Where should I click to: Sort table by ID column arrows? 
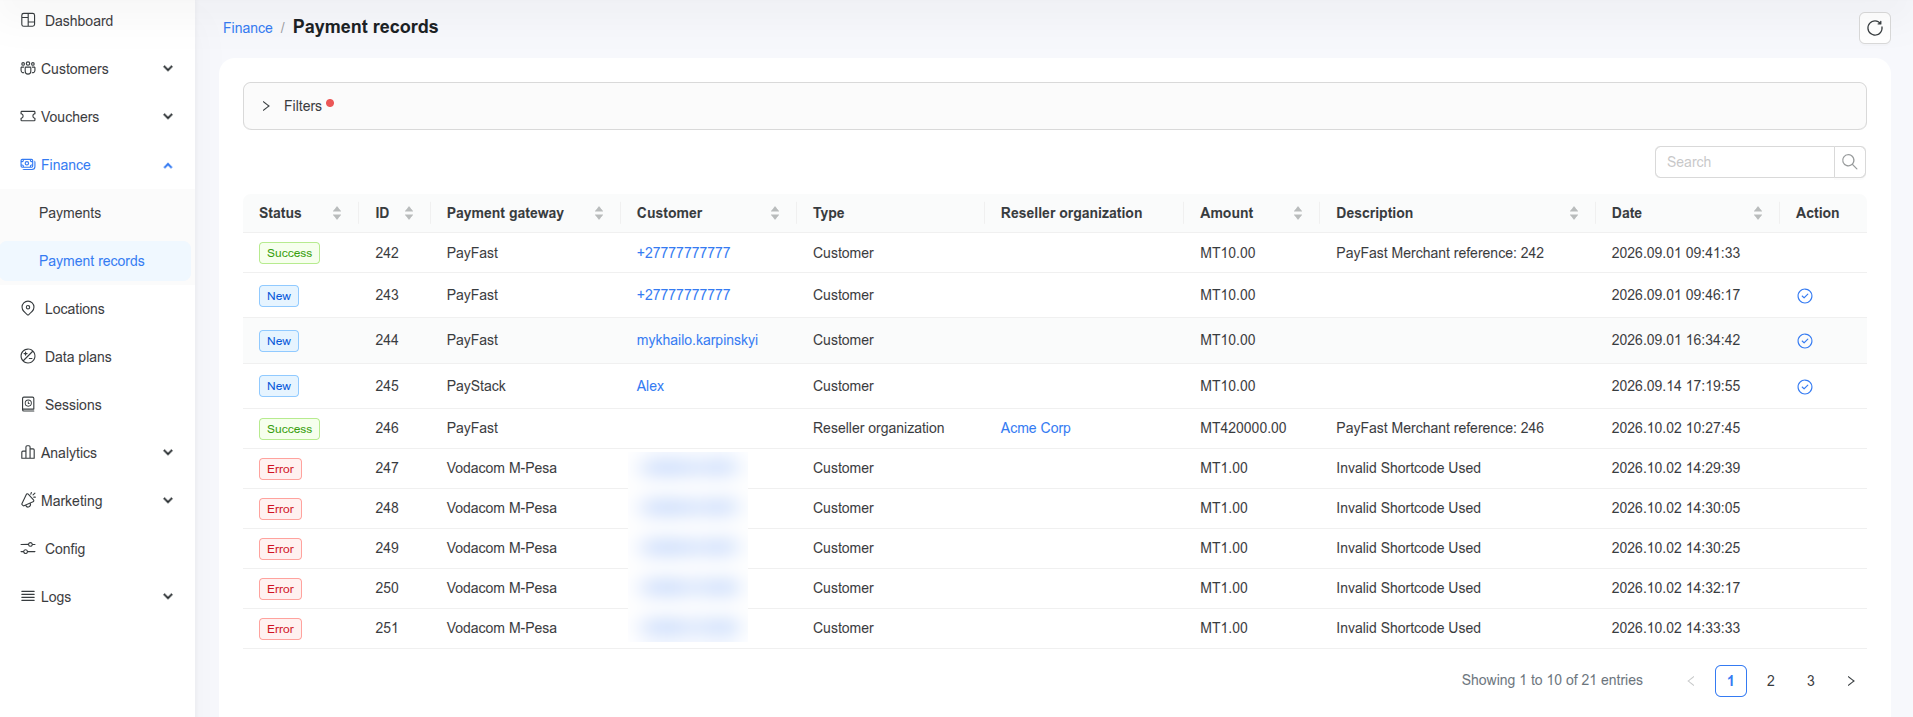[x=409, y=213]
